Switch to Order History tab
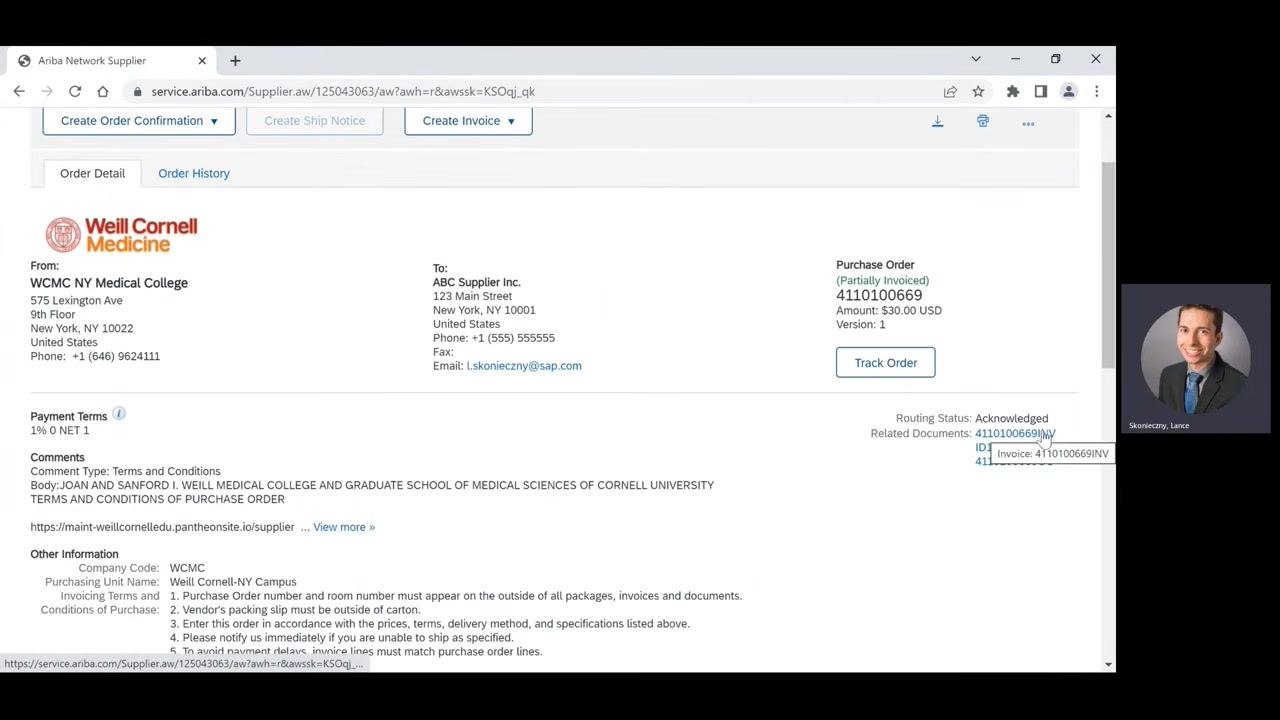The image size is (1280, 720). click(194, 173)
